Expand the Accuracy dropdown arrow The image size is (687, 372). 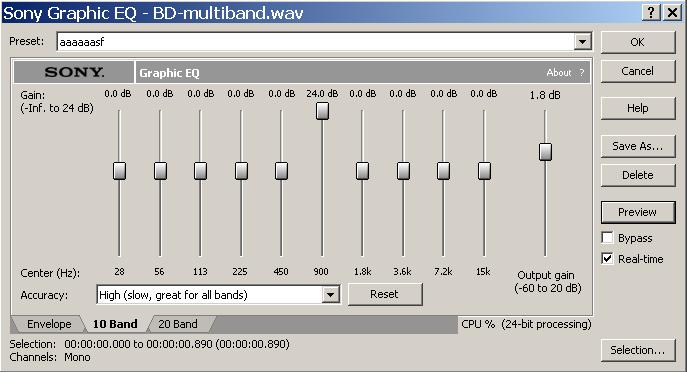click(330, 294)
